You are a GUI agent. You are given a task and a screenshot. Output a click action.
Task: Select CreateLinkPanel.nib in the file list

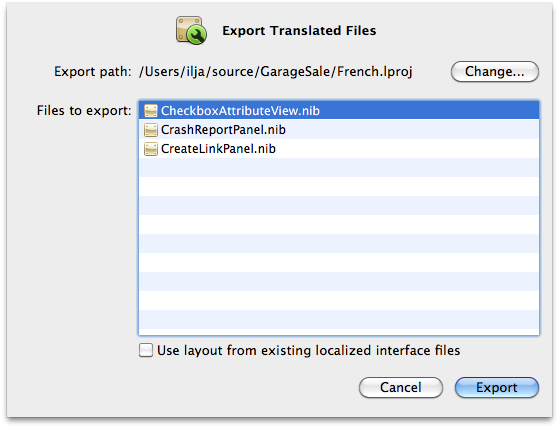point(218,149)
